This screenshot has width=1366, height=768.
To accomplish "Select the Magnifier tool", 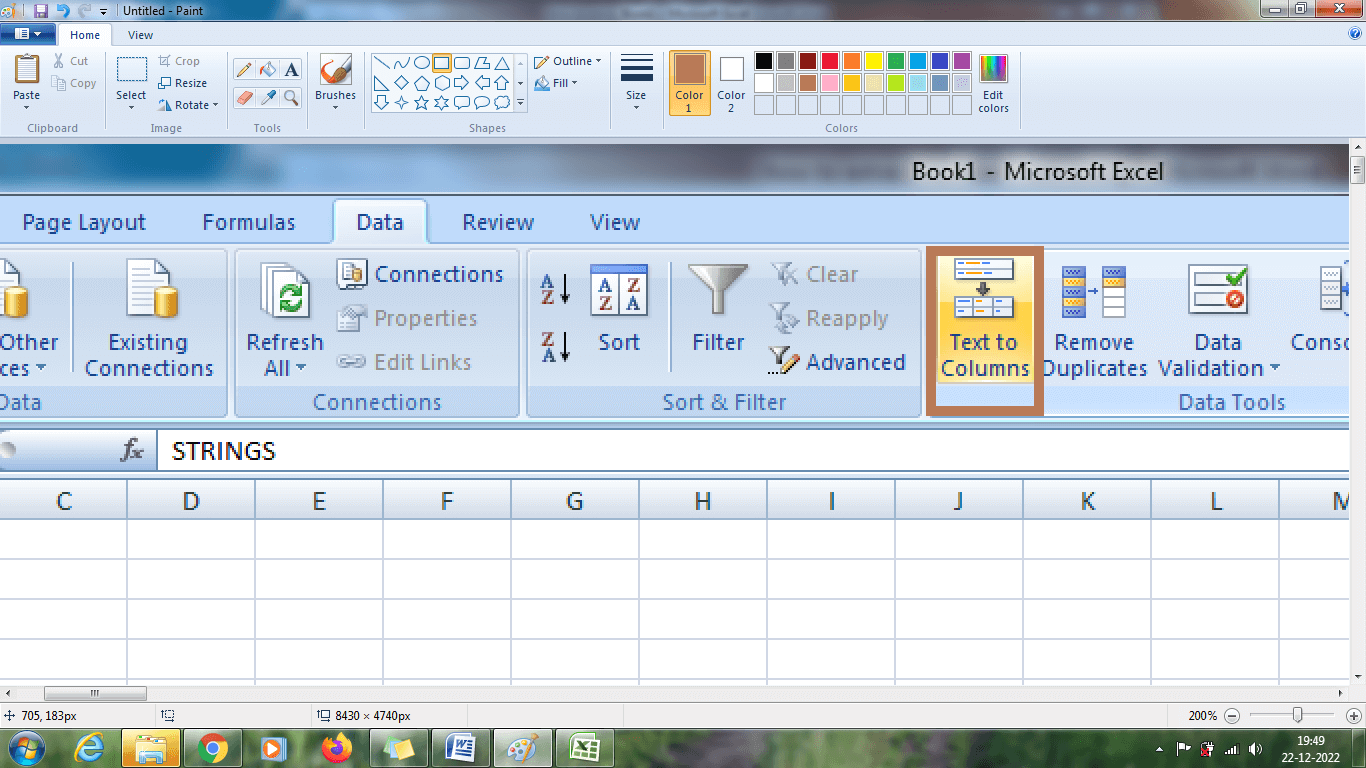I will pyautogui.click(x=291, y=97).
